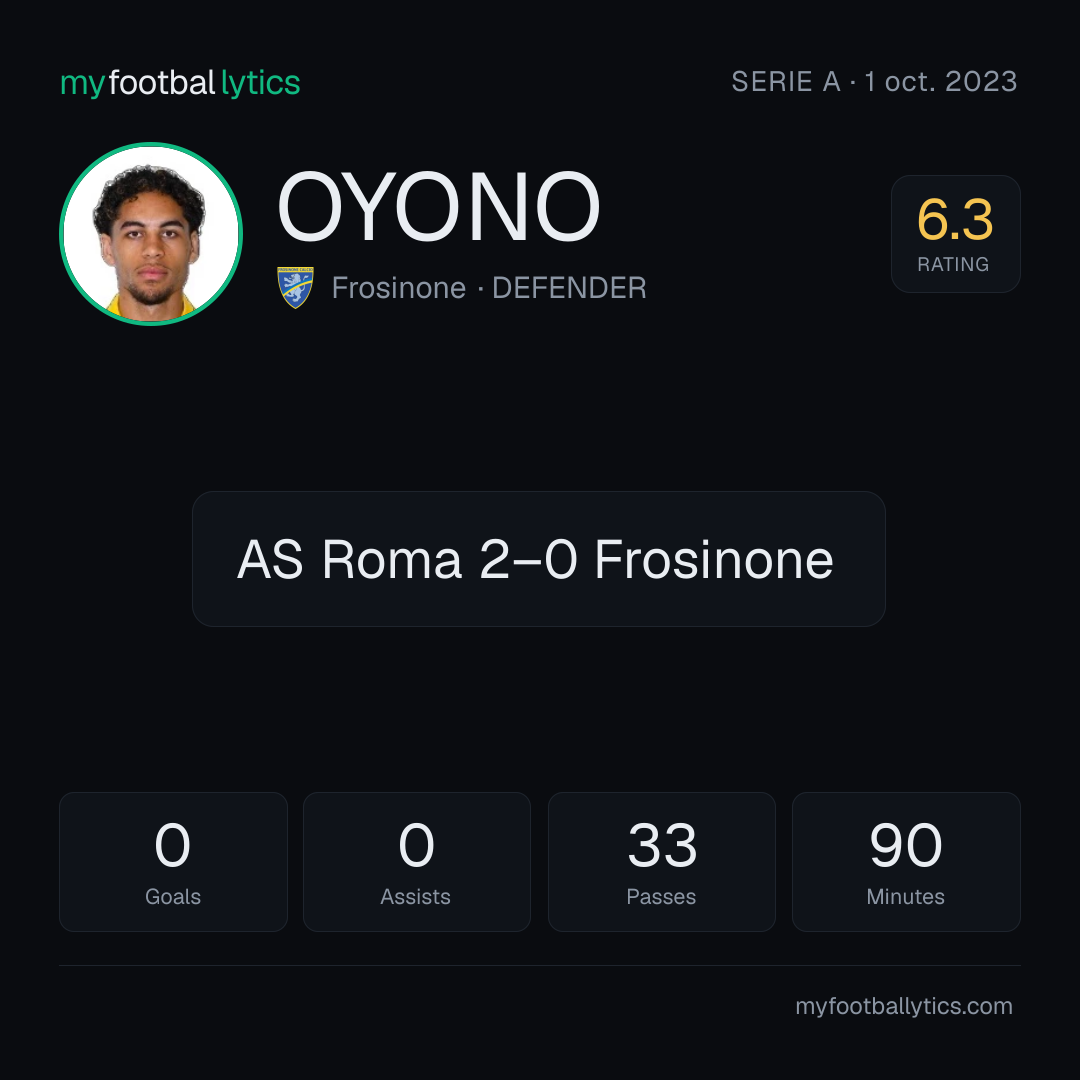
Task: Select the Goals stat card
Action: 173,862
